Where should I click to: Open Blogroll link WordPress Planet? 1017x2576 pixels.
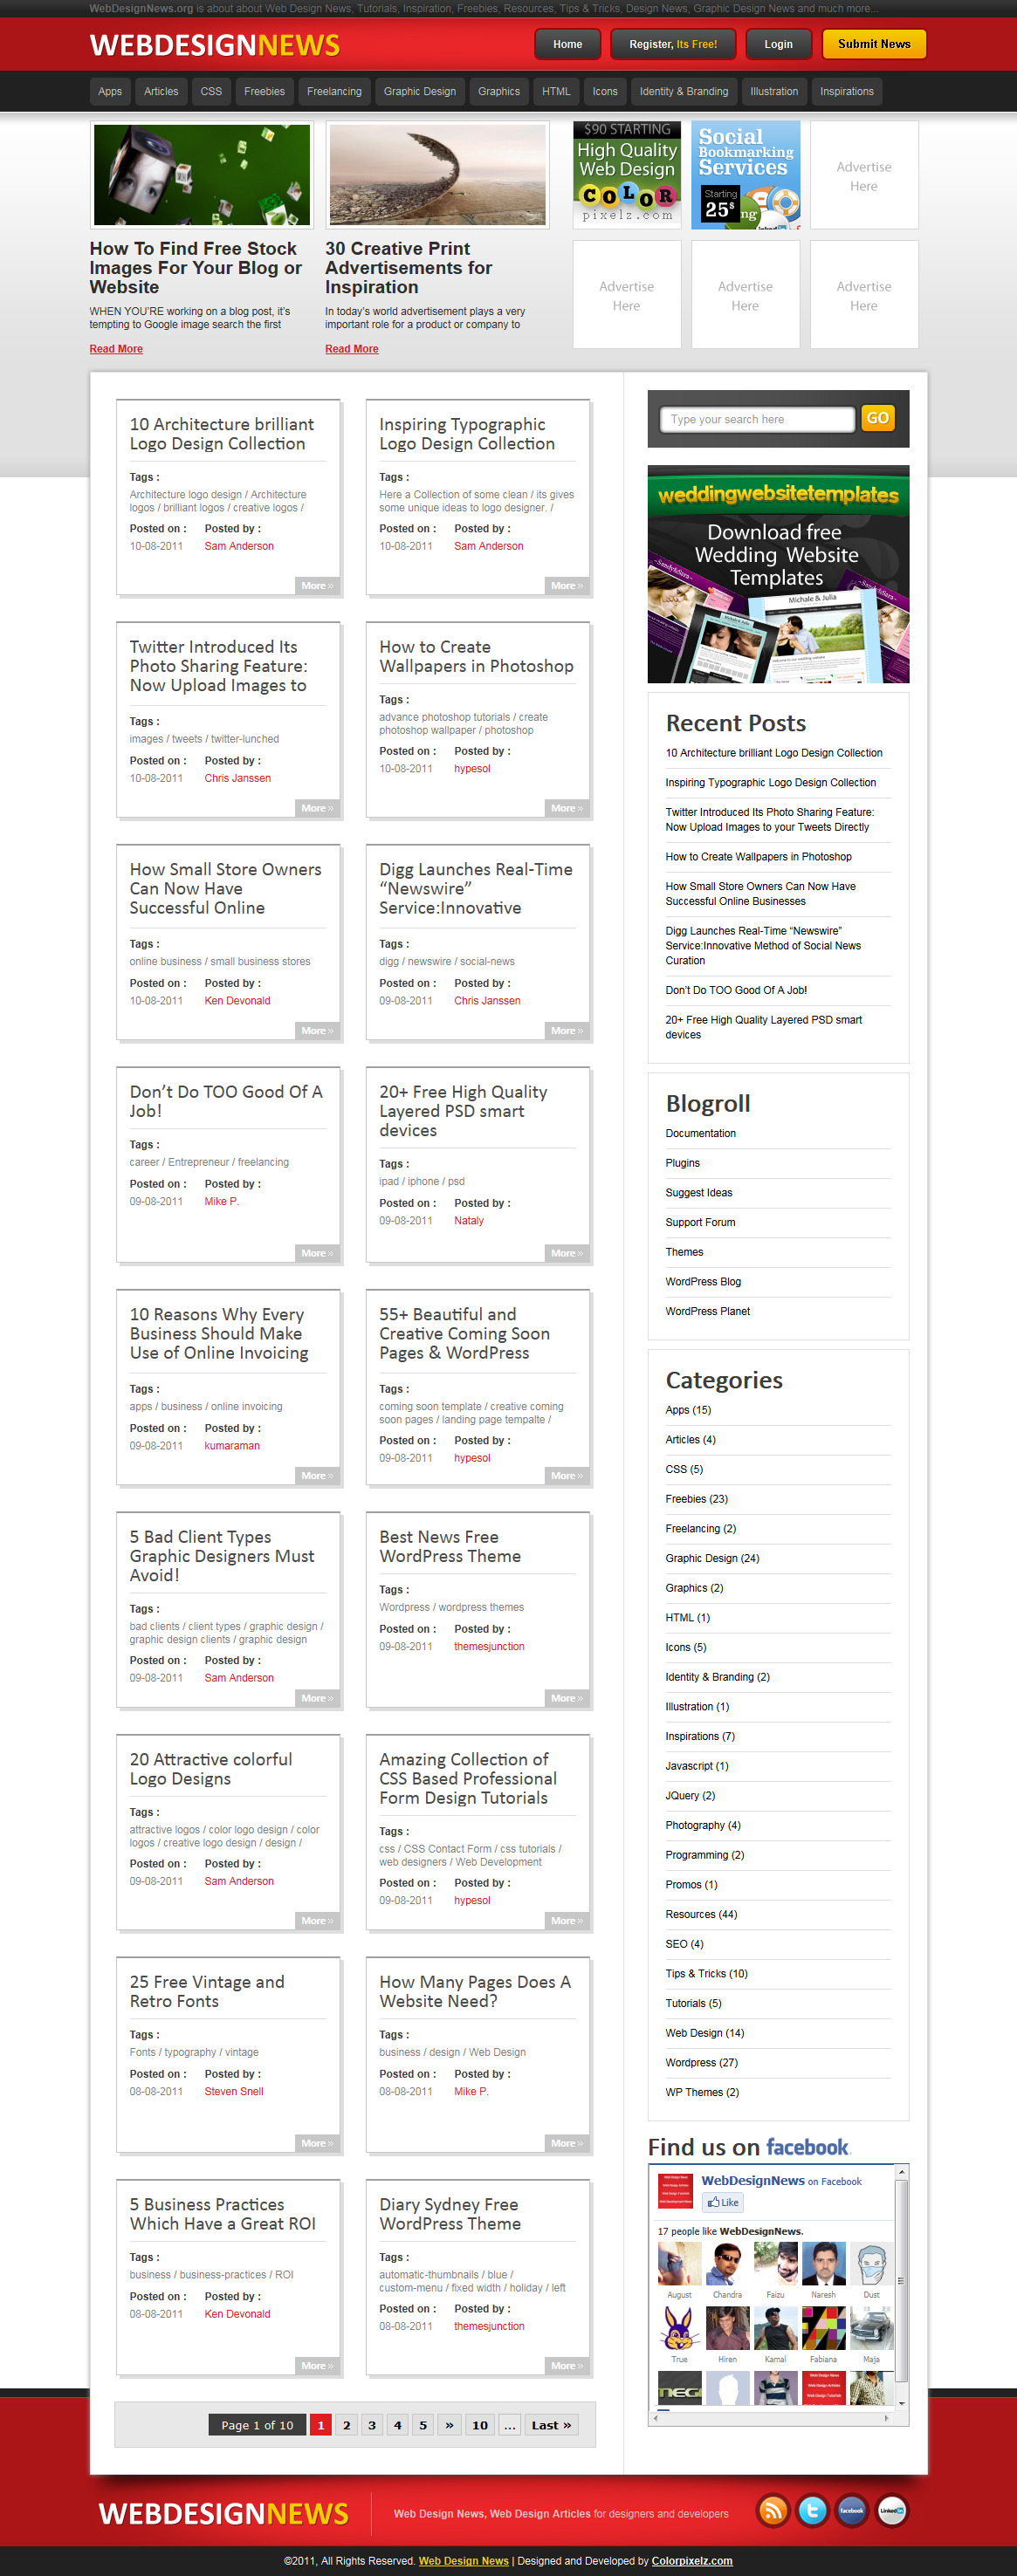pyautogui.click(x=707, y=1311)
